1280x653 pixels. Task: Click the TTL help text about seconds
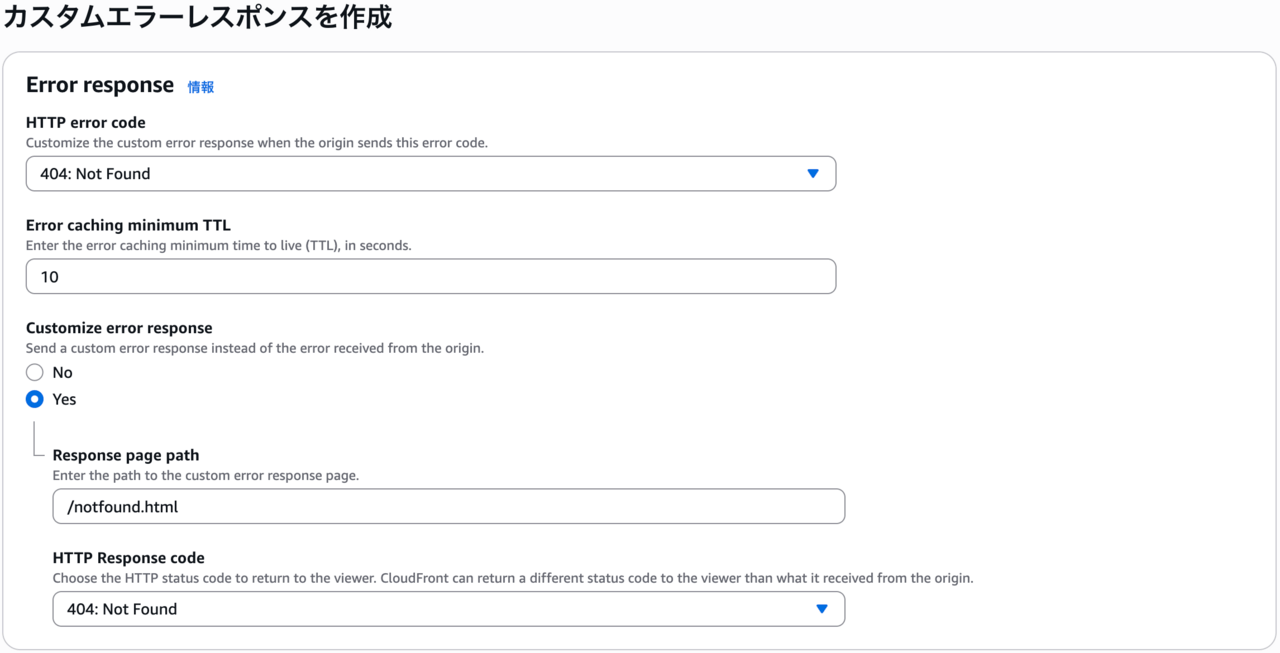tap(218, 245)
